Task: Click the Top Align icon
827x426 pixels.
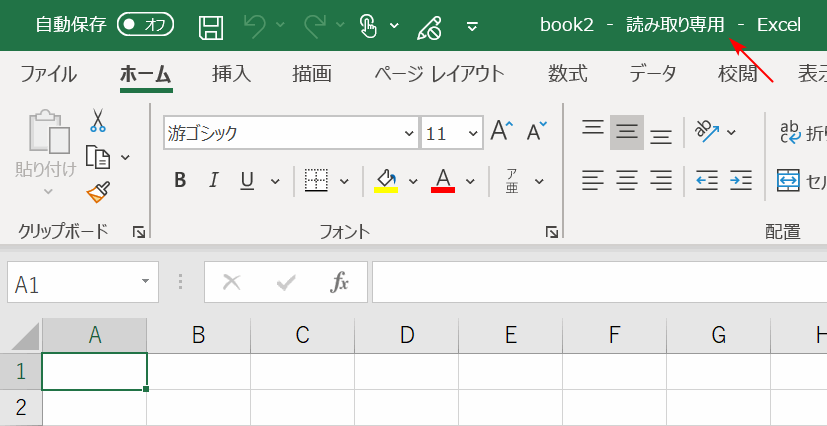Action: [x=593, y=129]
